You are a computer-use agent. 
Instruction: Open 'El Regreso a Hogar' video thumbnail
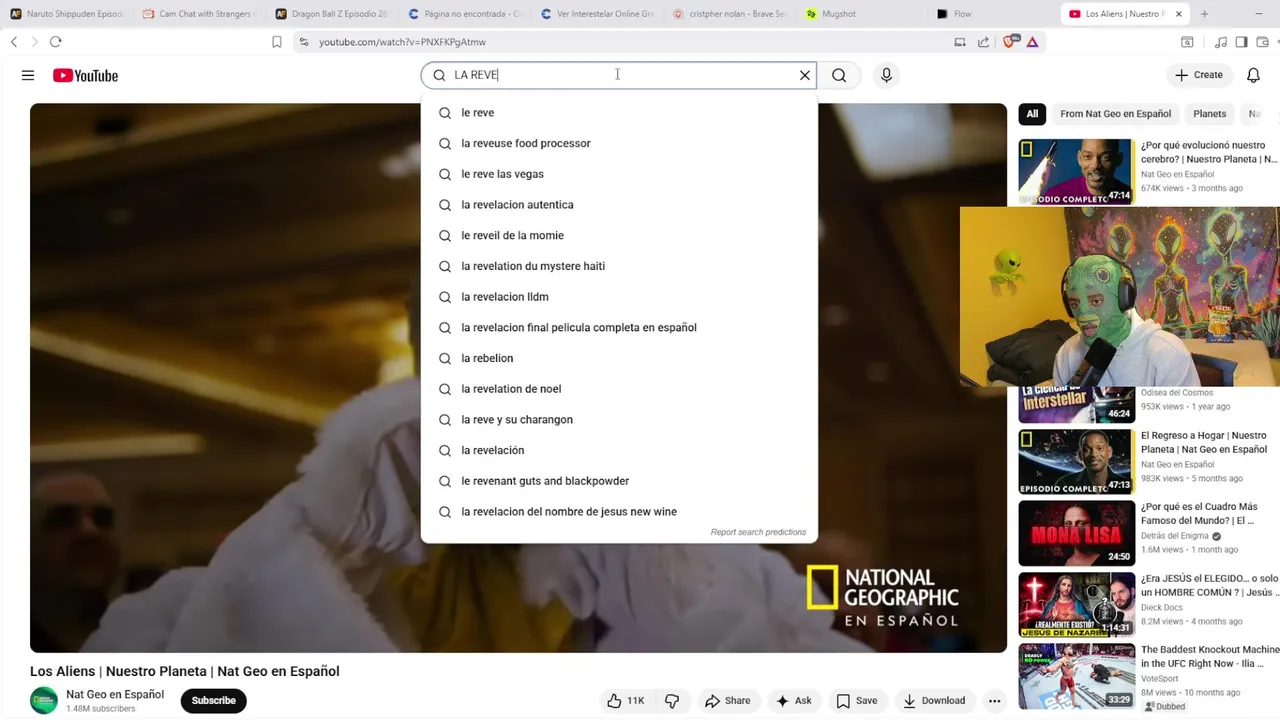tap(1076, 462)
